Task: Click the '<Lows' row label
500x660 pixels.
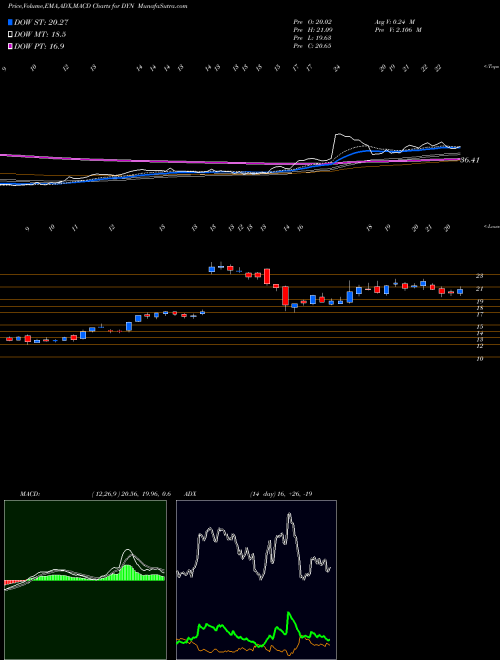Action: 491,226
